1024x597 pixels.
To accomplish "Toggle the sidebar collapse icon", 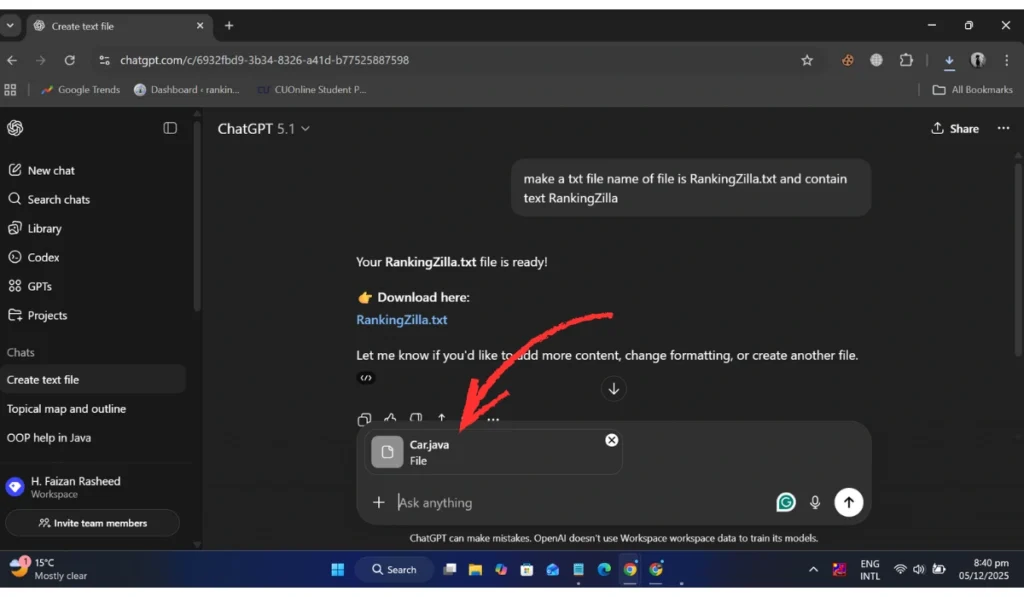I will coord(170,128).
